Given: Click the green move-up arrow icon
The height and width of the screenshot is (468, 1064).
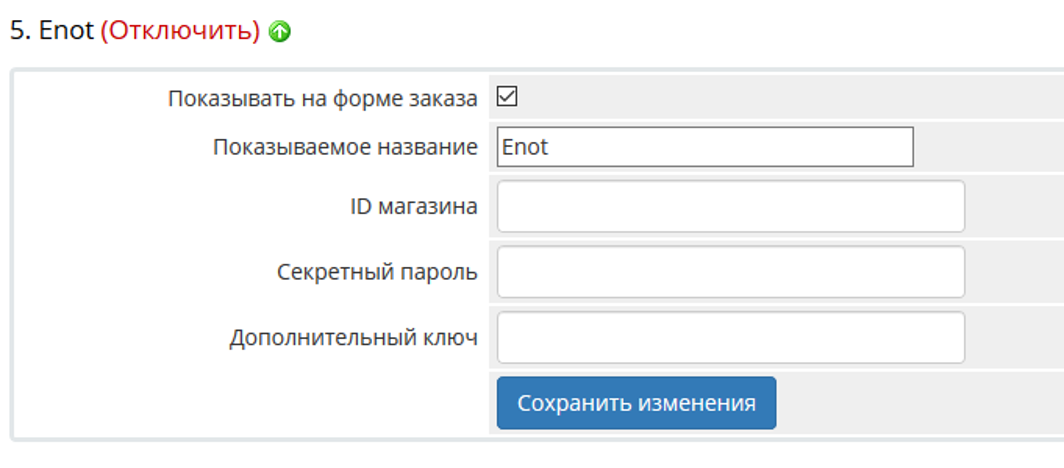Looking at the screenshot, I should click(x=281, y=32).
